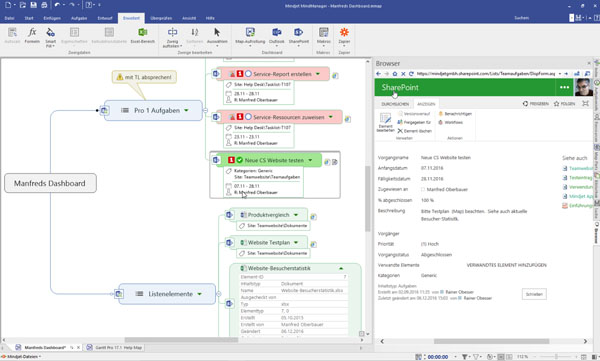
Task: Click the focus mode icon beside FOLGEN
Action: click(585, 103)
